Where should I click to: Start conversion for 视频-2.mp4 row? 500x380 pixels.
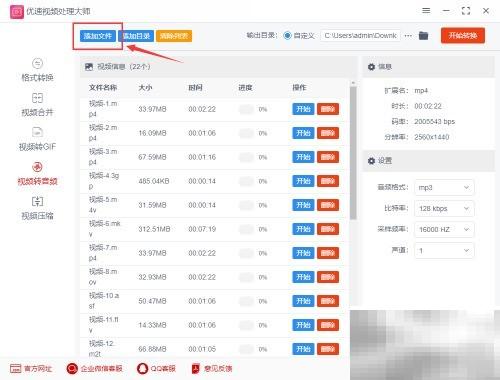(303, 133)
